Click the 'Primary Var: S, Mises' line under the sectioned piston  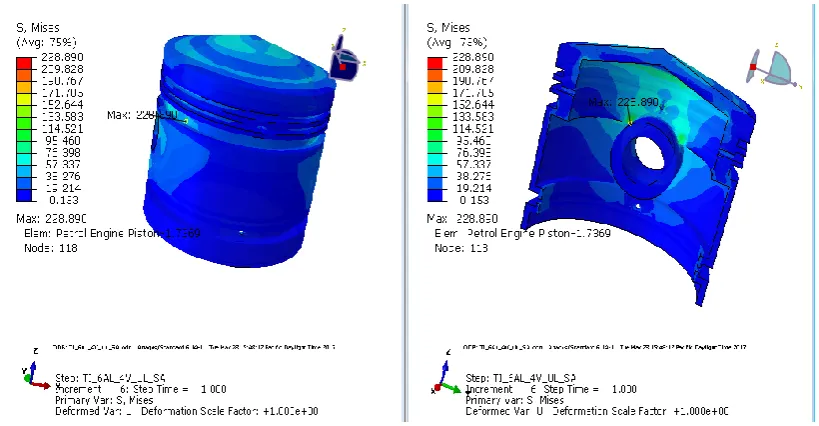click(514, 400)
